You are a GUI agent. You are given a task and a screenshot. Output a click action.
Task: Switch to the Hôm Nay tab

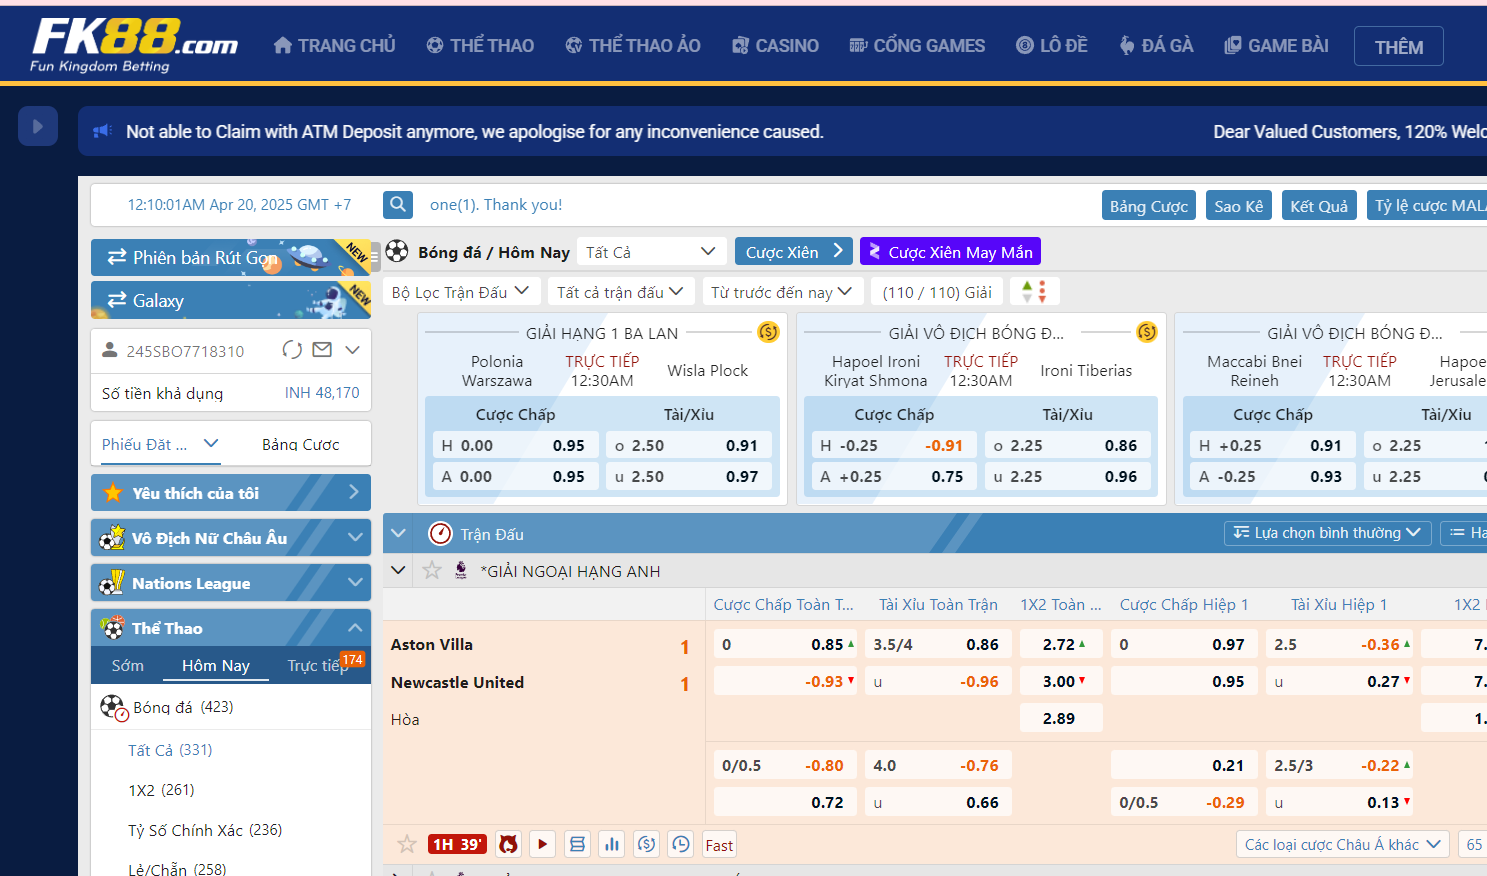tap(216, 665)
